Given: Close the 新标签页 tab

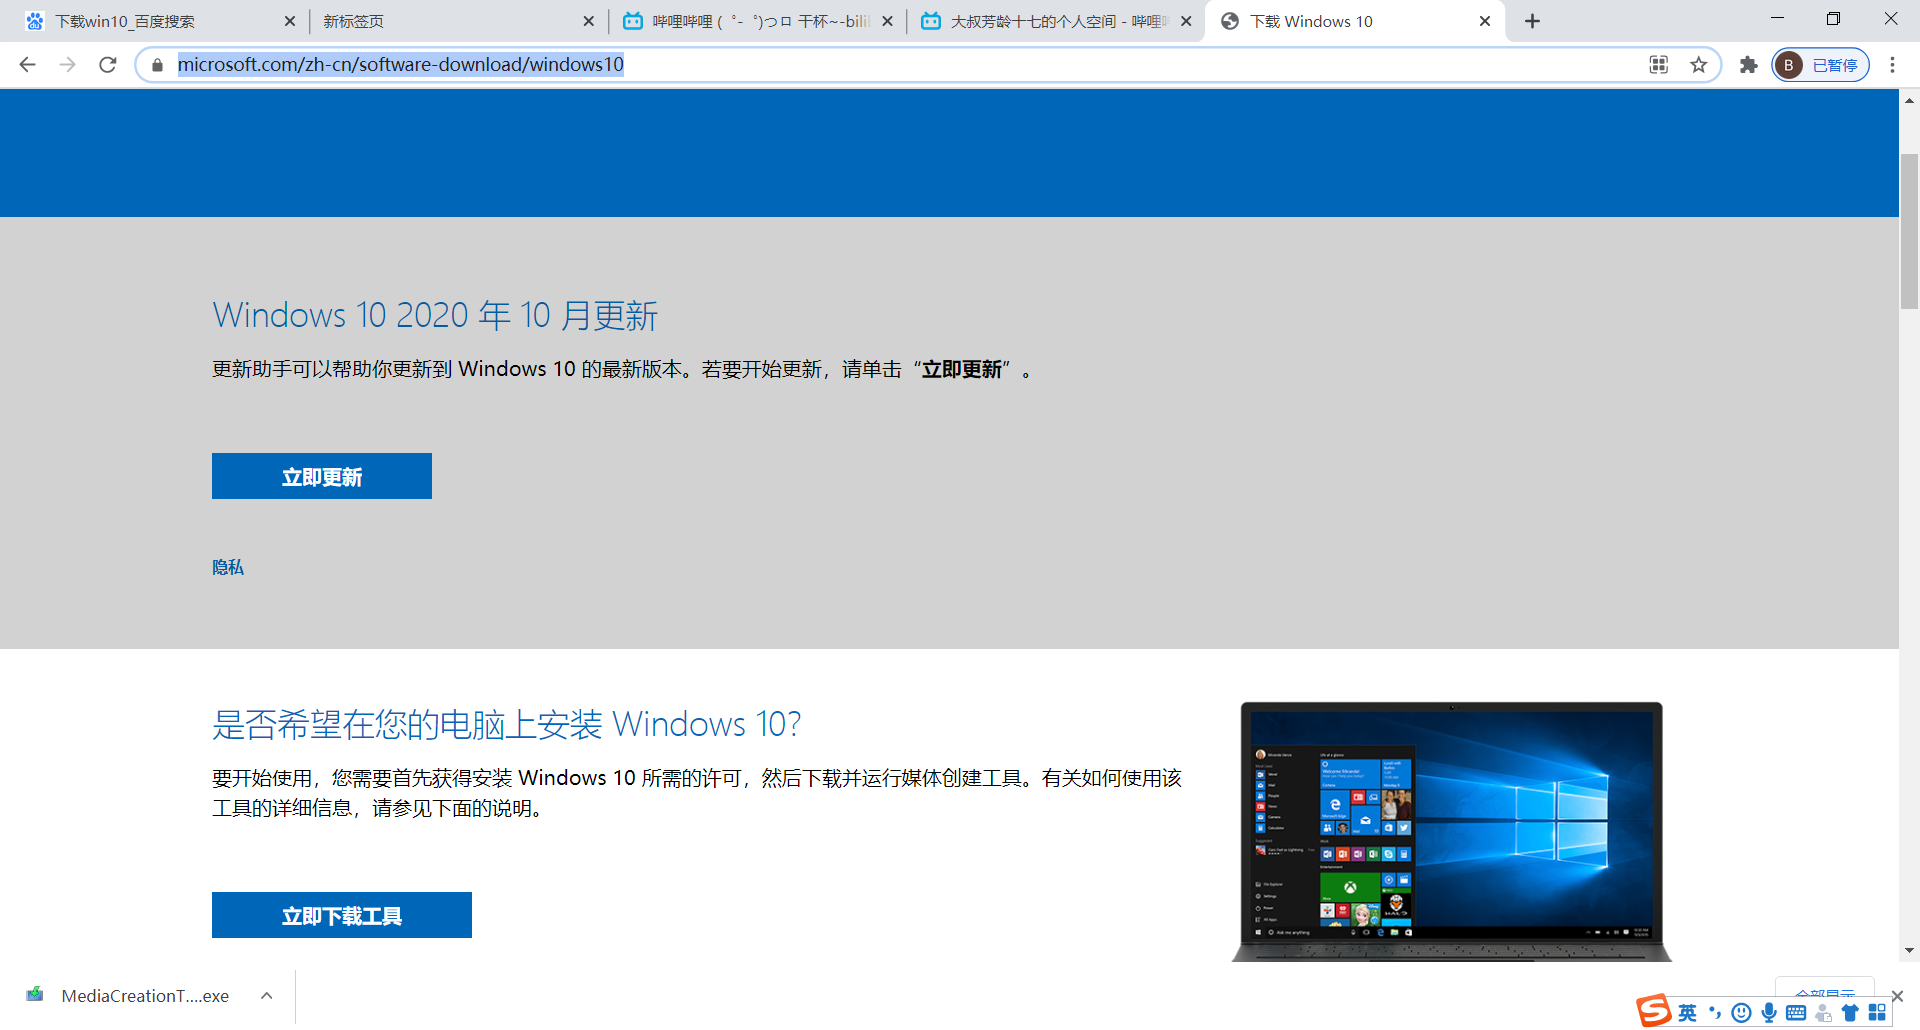Looking at the screenshot, I should (x=588, y=21).
